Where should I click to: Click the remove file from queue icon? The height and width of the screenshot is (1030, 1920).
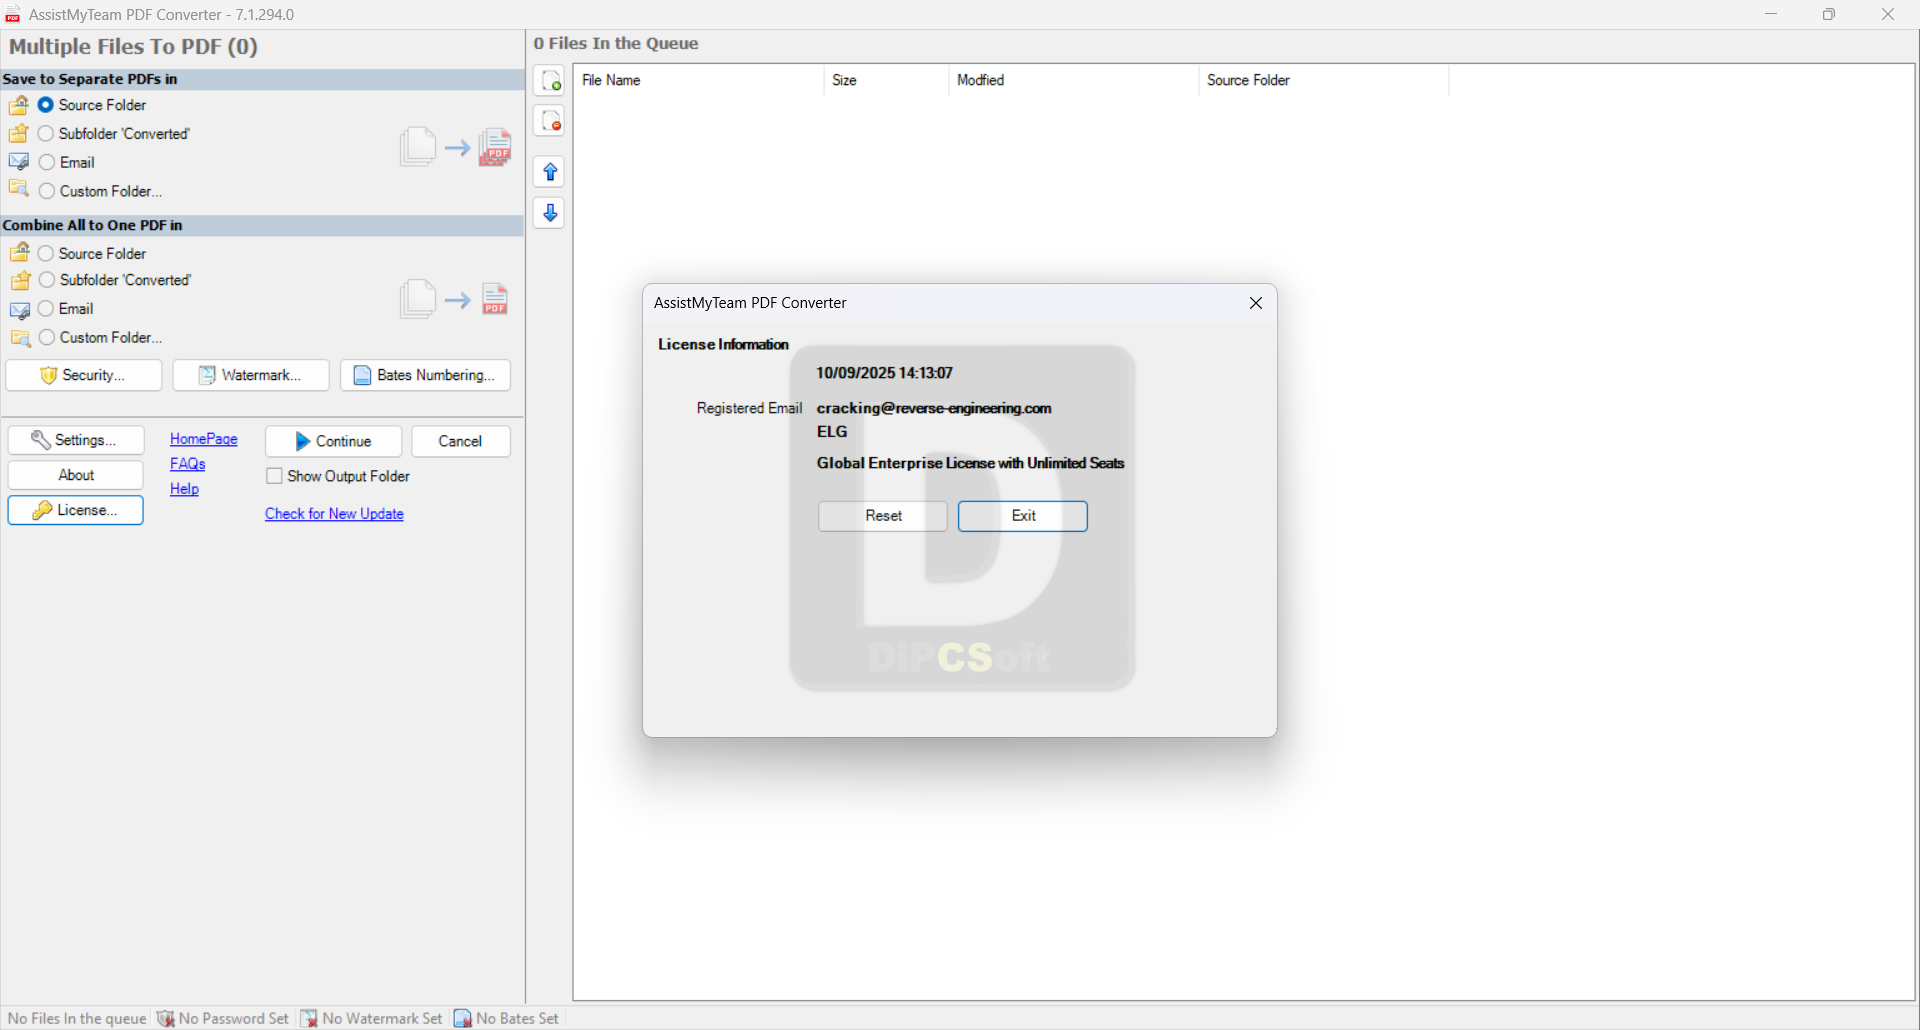(550, 121)
